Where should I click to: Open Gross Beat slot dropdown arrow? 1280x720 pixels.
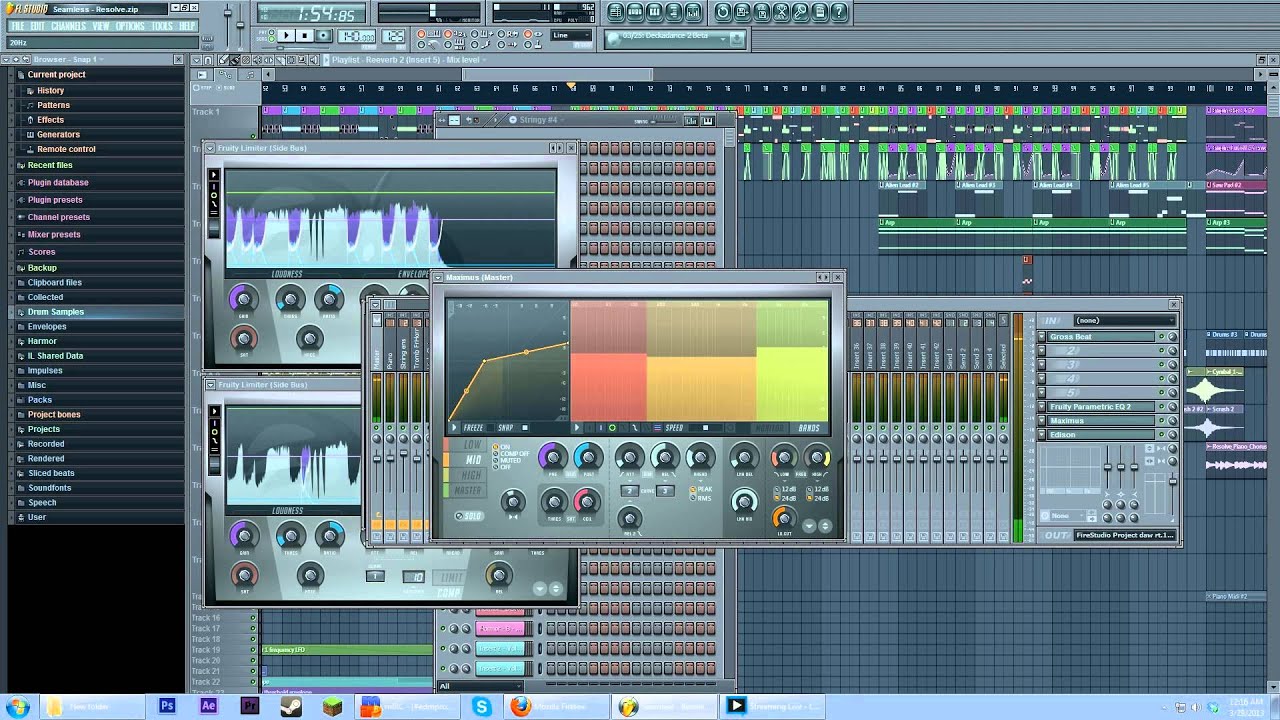[1042, 337]
